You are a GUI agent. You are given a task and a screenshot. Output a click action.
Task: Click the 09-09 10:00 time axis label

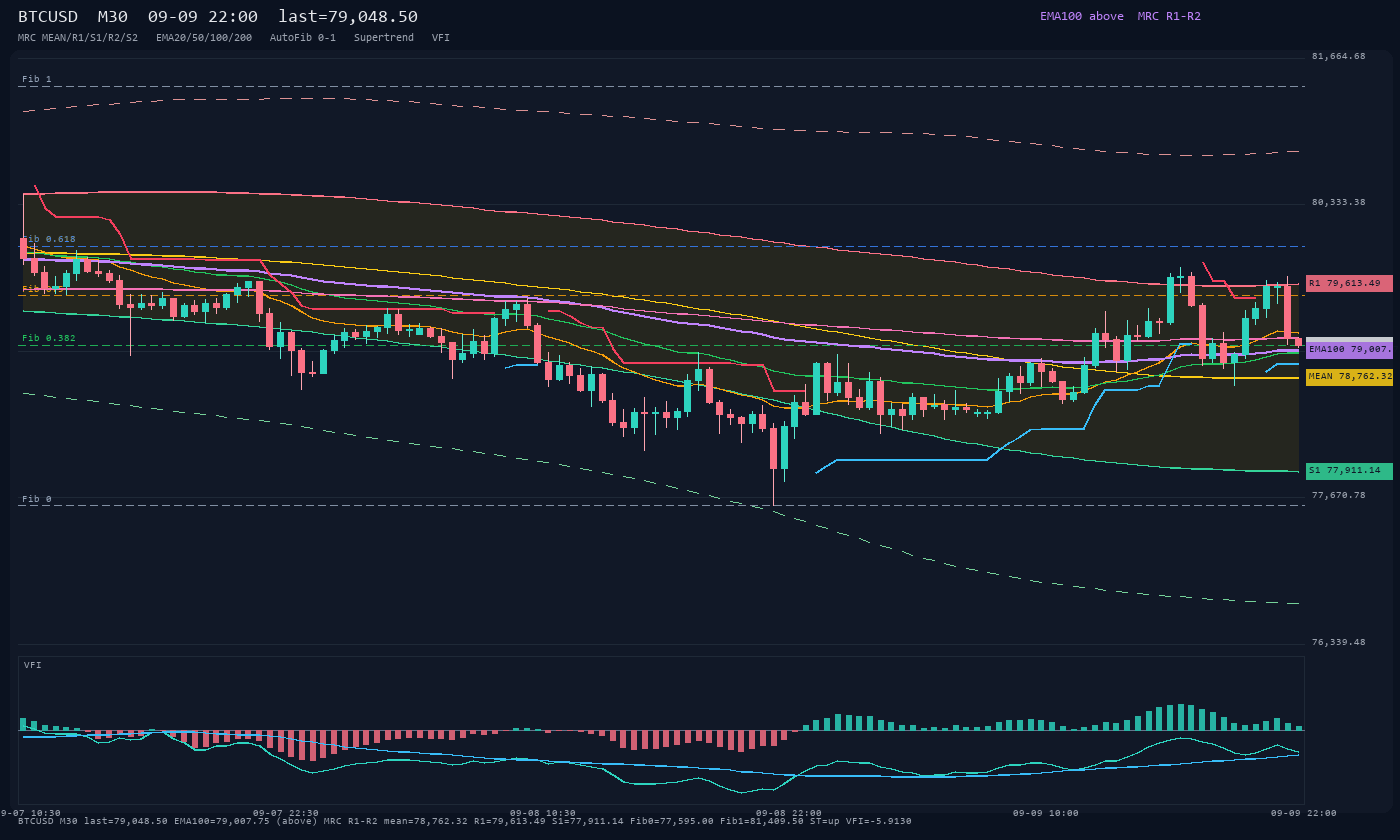pyautogui.click(x=1046, y=813)
